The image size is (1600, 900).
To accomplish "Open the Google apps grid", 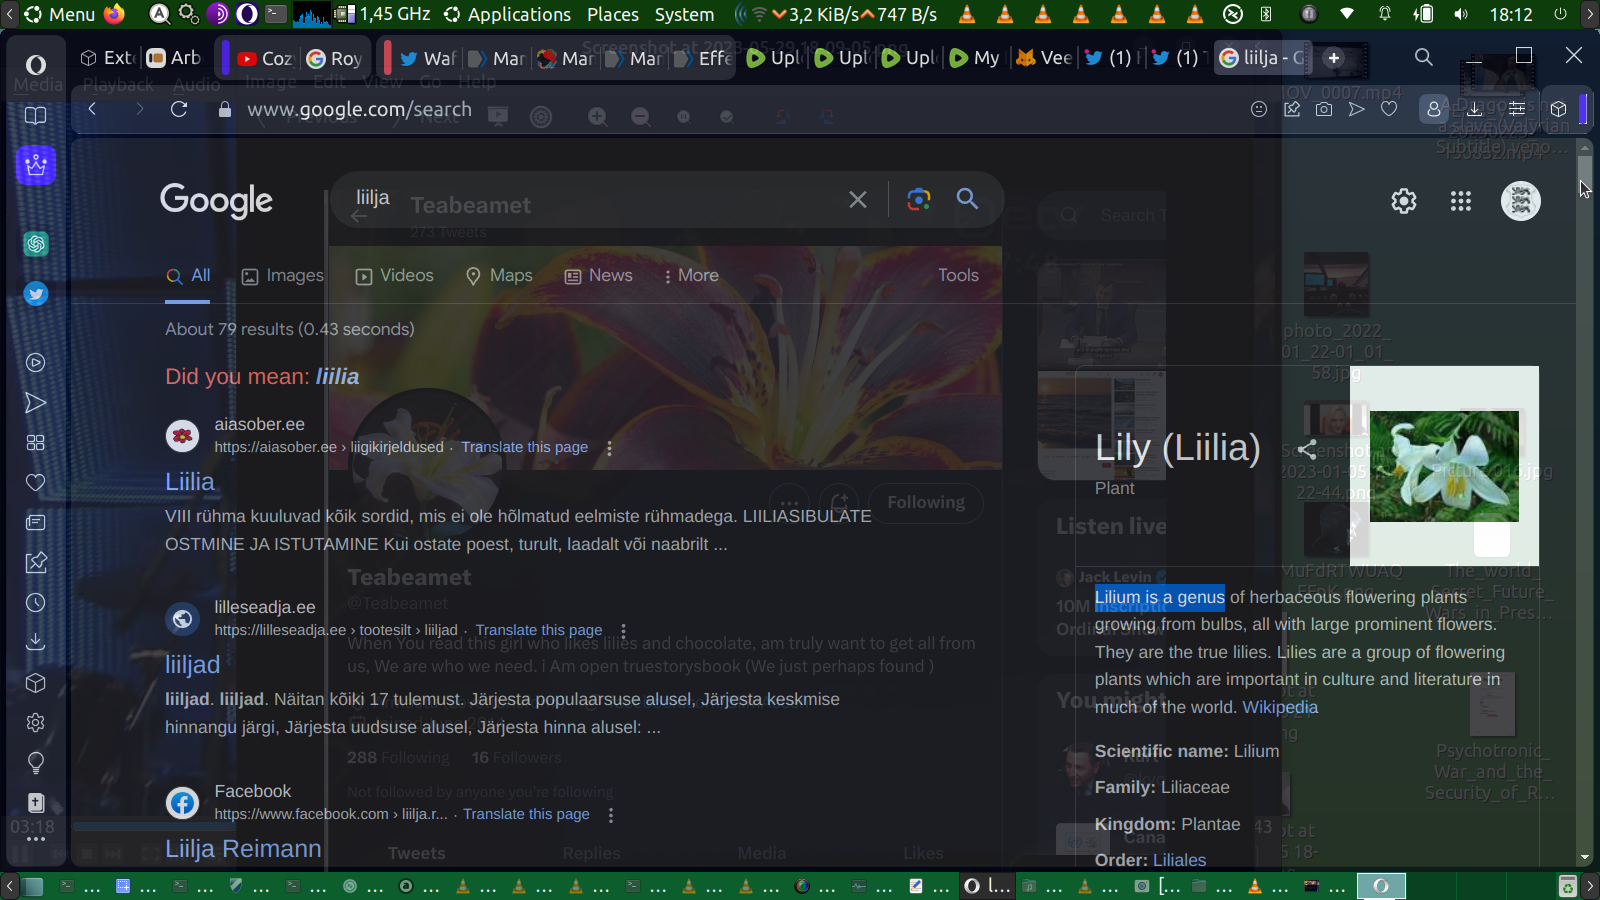I will click(x=1461, y=201).
